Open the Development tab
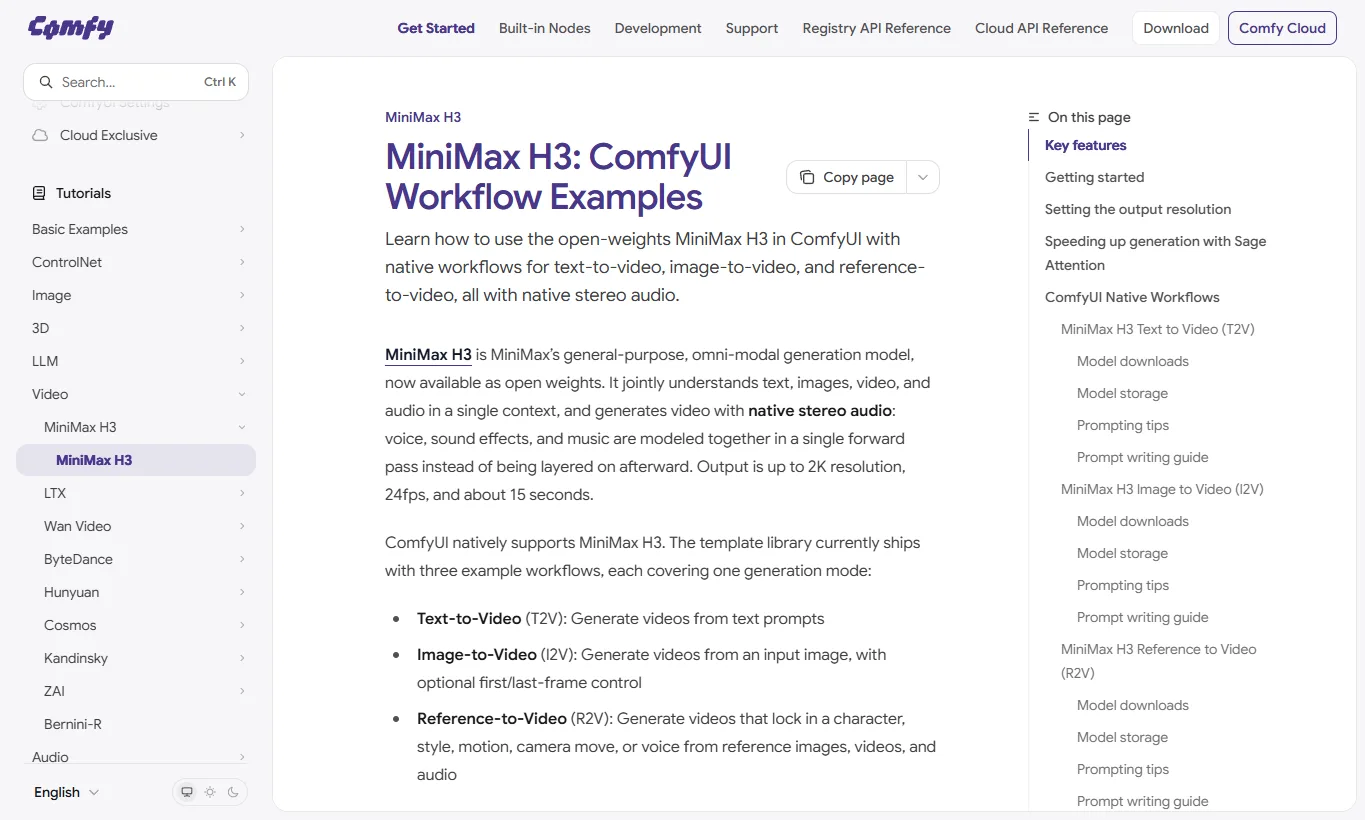1365x820 pixels. tap(658, 28)
